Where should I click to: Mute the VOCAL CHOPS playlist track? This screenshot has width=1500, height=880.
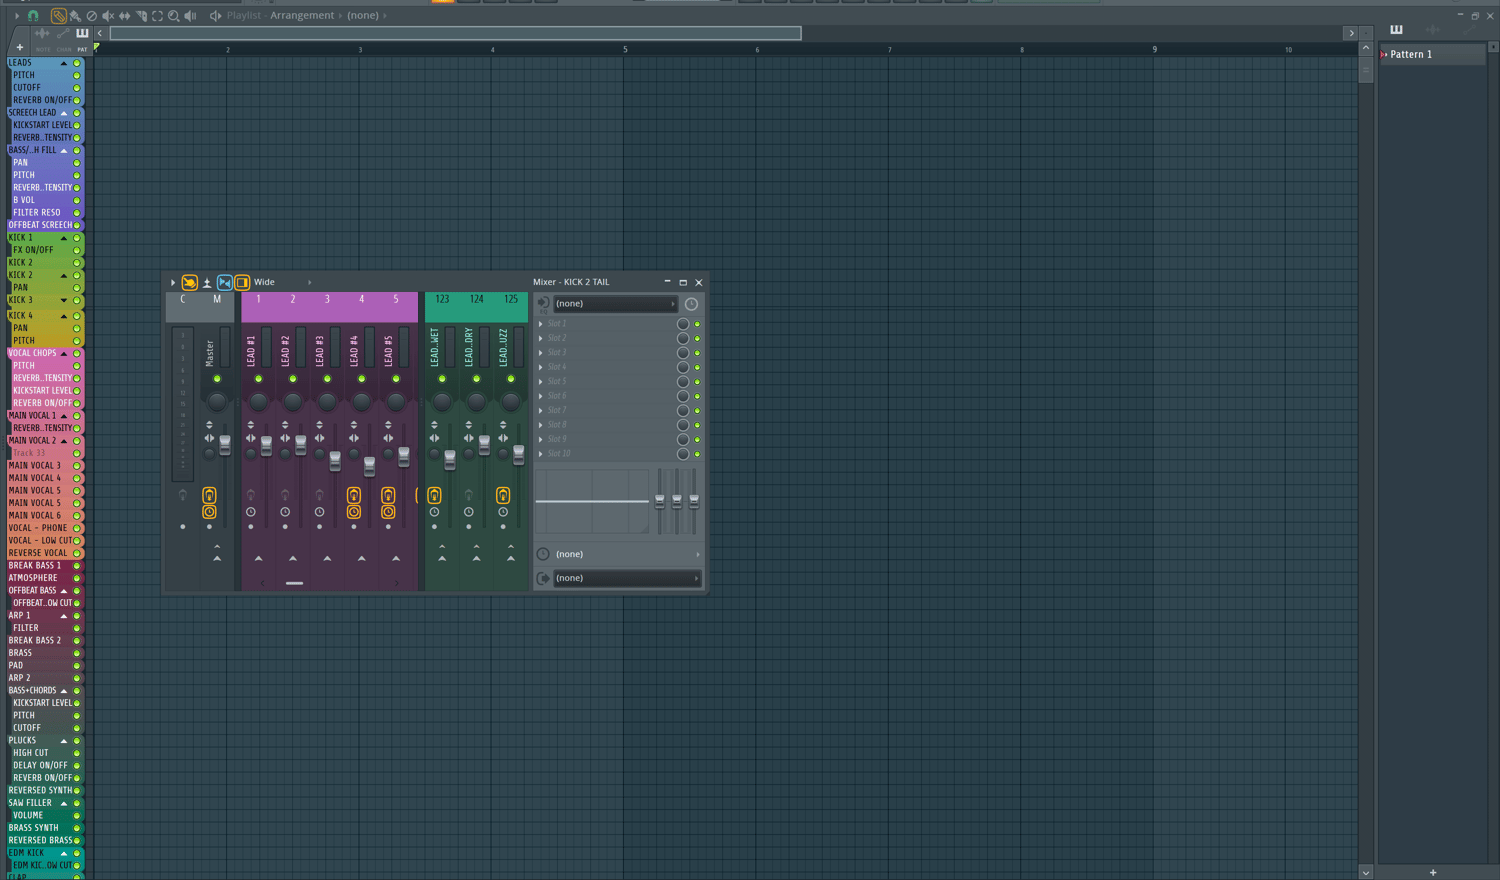pyautogui.click(x=77, y=353)
